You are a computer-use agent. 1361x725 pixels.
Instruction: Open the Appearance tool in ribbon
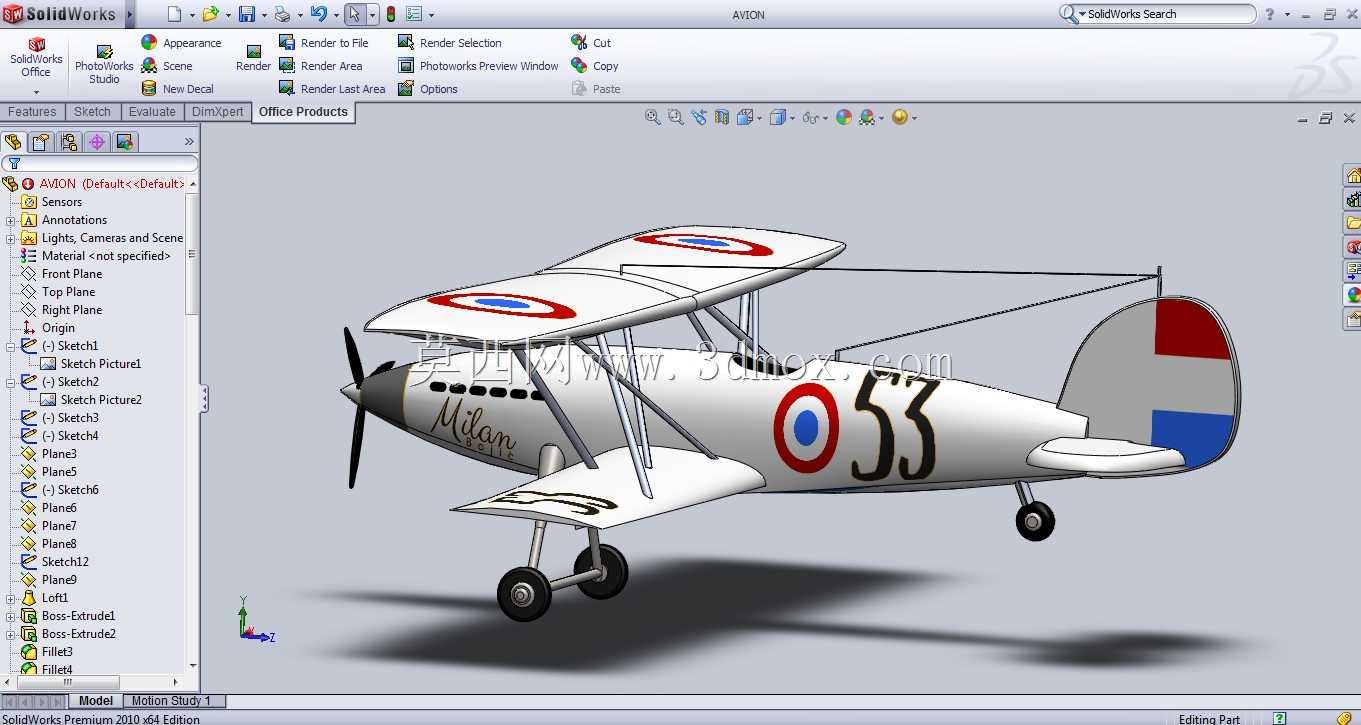[181, 43]
